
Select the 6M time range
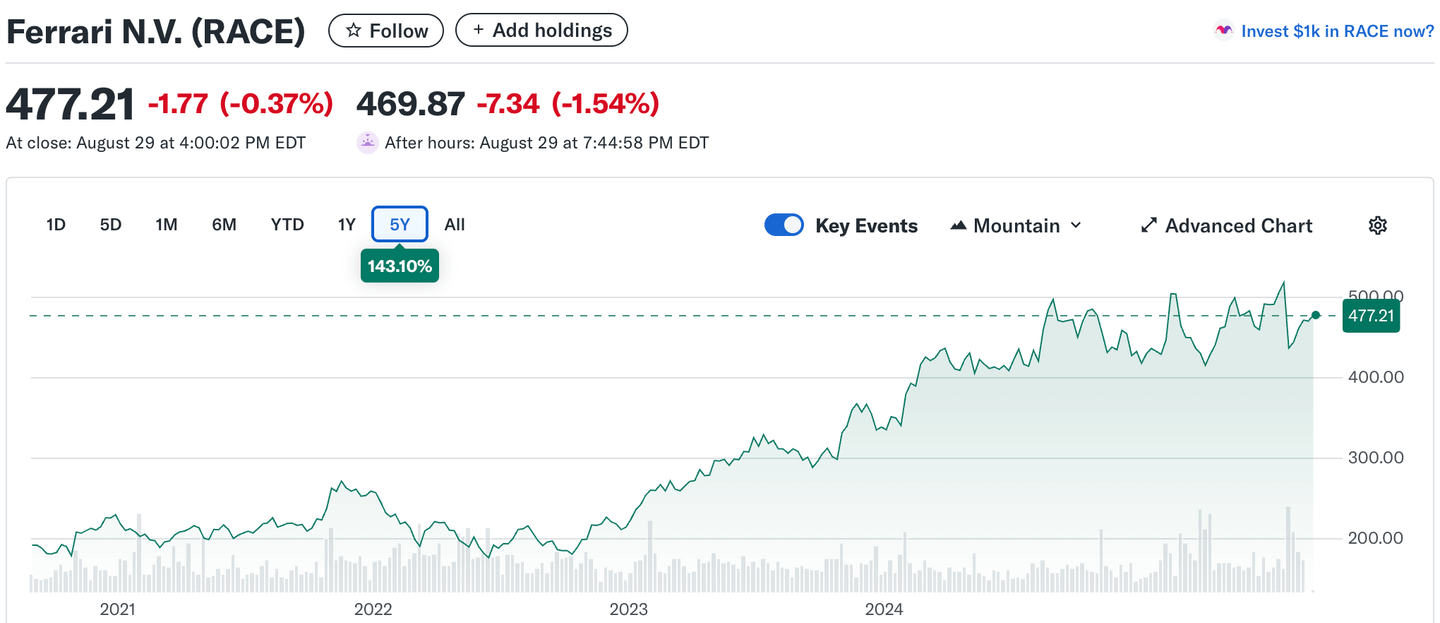tap(224, 224)
